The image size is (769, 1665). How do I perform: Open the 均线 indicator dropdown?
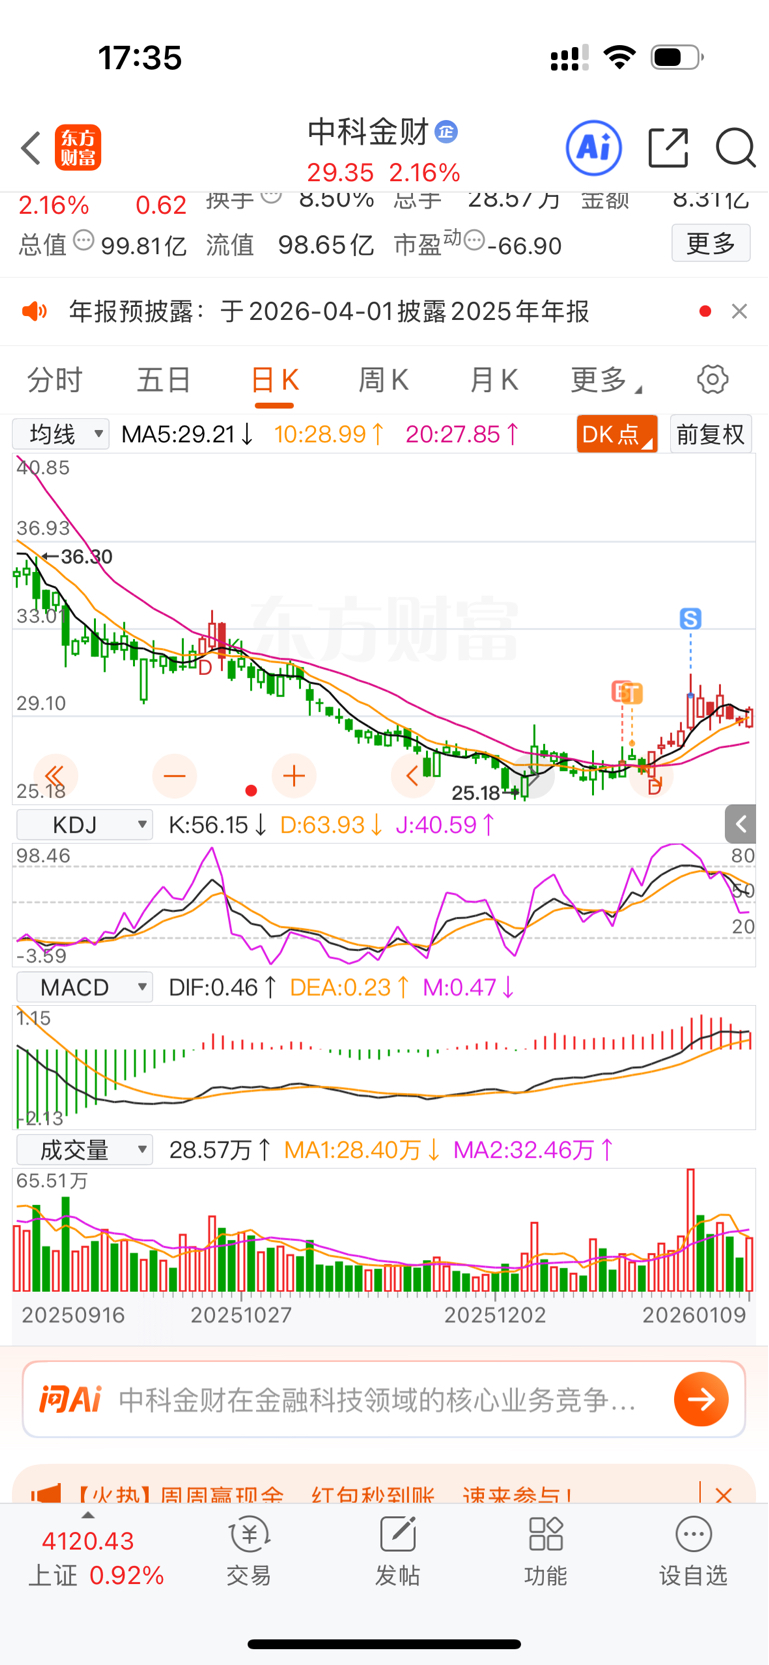click(61, 434)
